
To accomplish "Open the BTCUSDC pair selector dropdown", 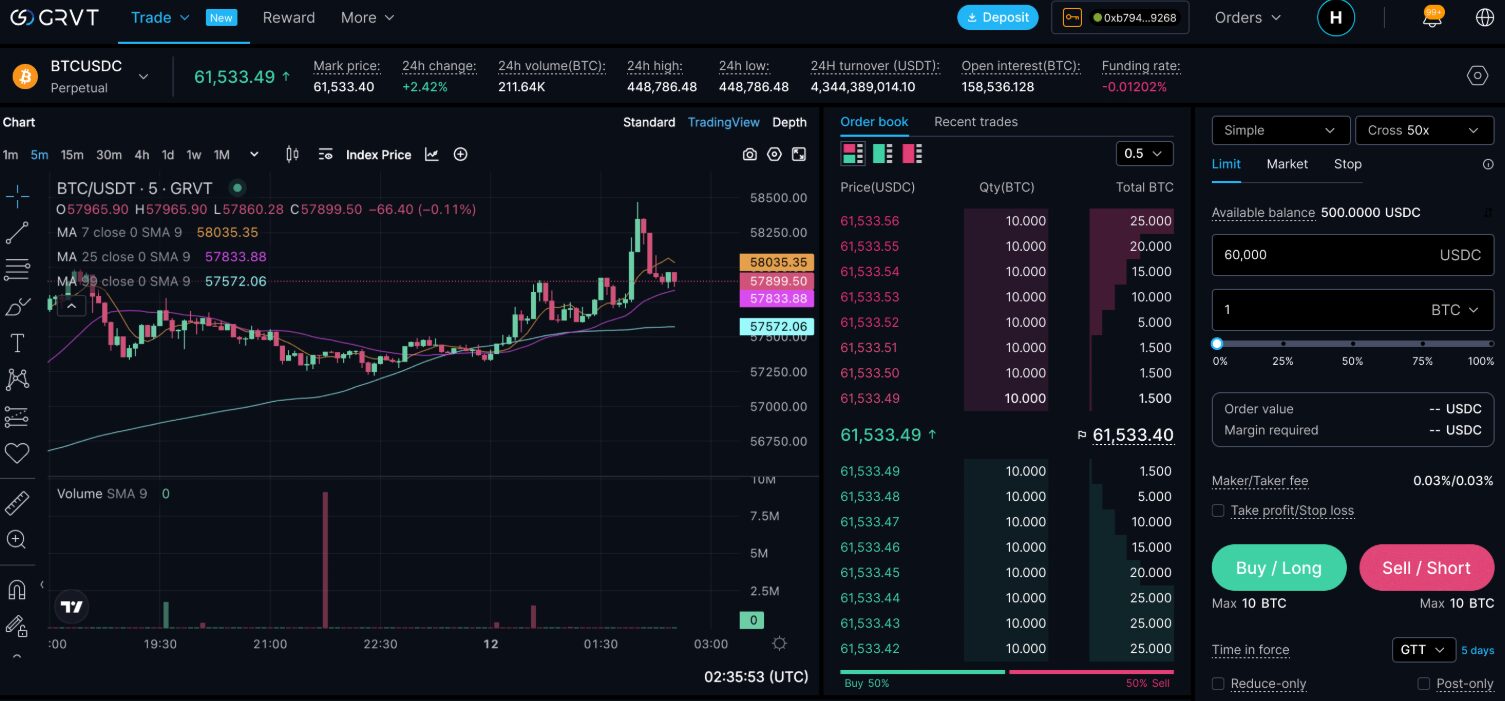I will click(x=143, y=76).
